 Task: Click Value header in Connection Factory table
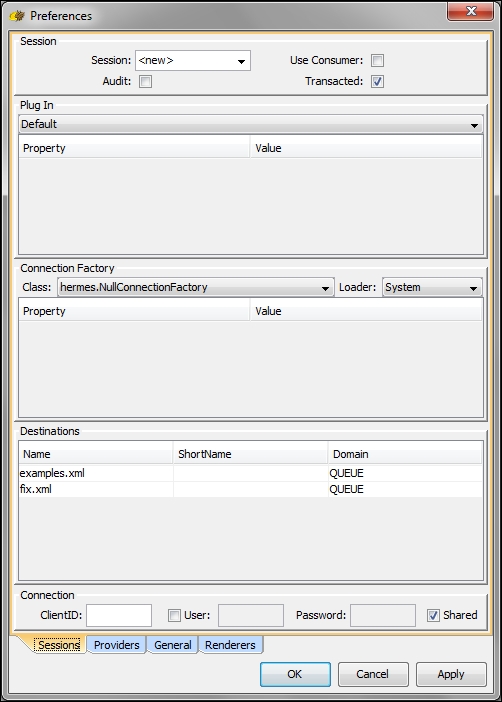point(366,311)
